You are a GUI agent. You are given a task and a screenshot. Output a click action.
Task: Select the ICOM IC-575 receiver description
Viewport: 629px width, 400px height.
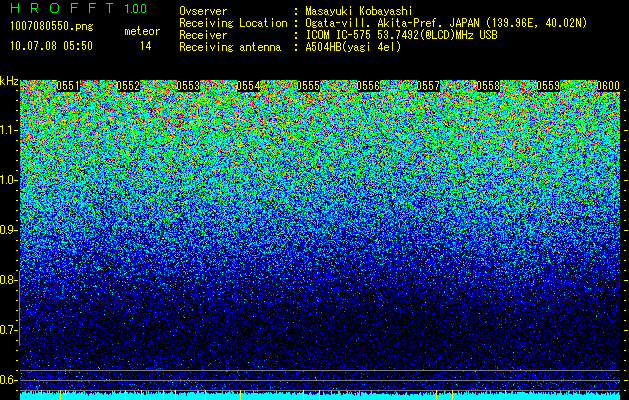[x=401, y=35]
